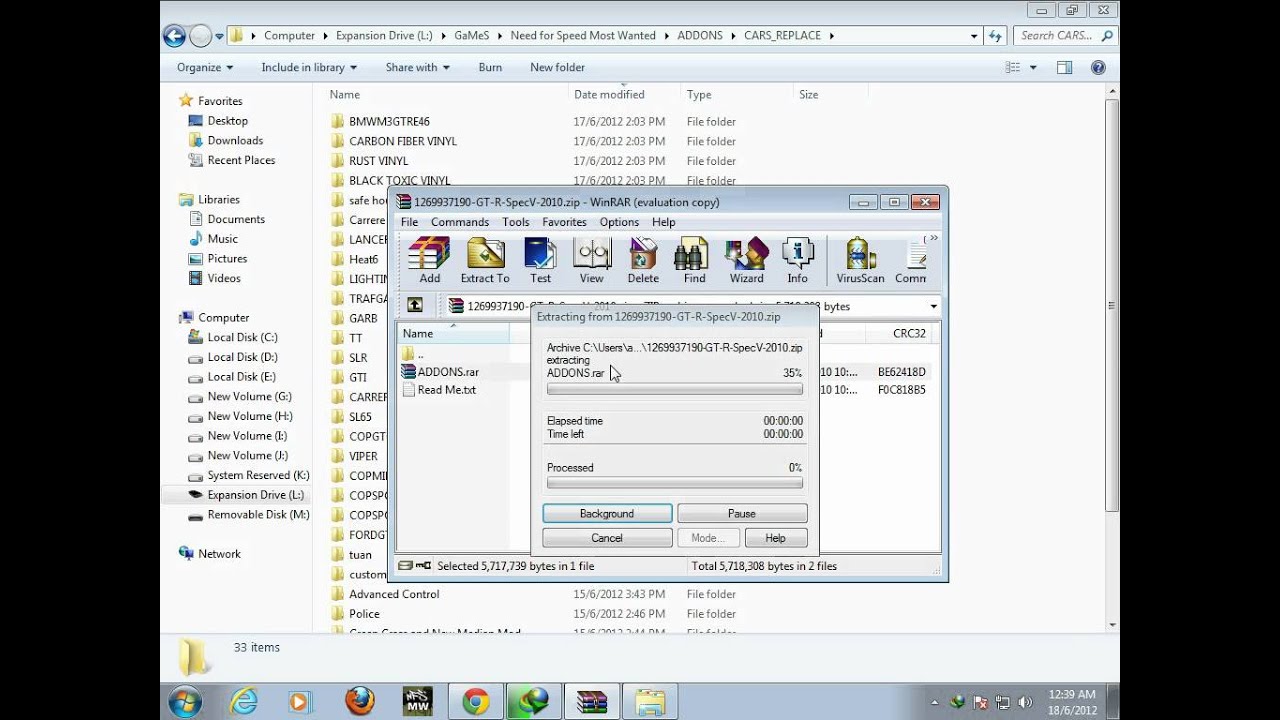Open the NFS MW taskbar icon

[417, 701]
